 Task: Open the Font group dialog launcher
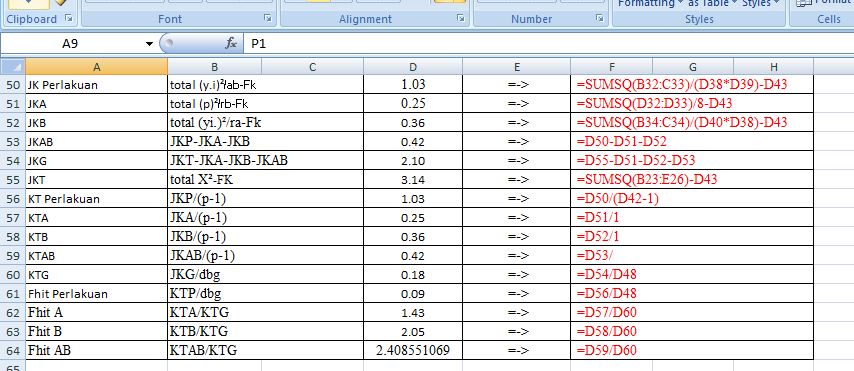pos(267,19)
